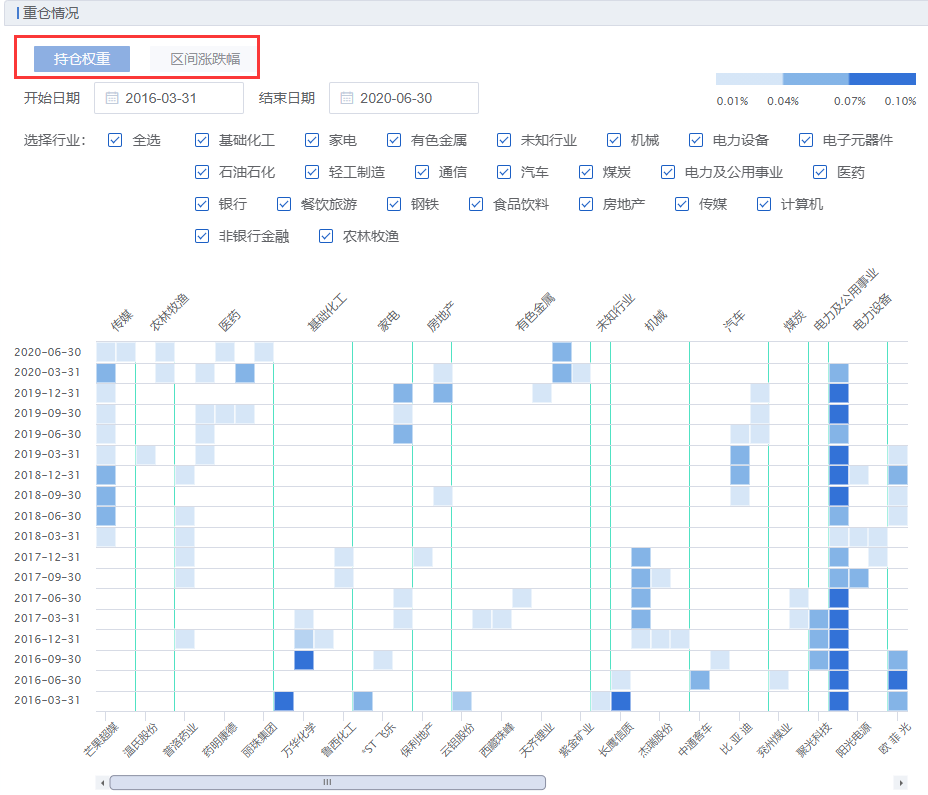This screenshot has height=795, width=928.
Task: Click the 2020-06-30 row date label
Action: click(48, 352)
